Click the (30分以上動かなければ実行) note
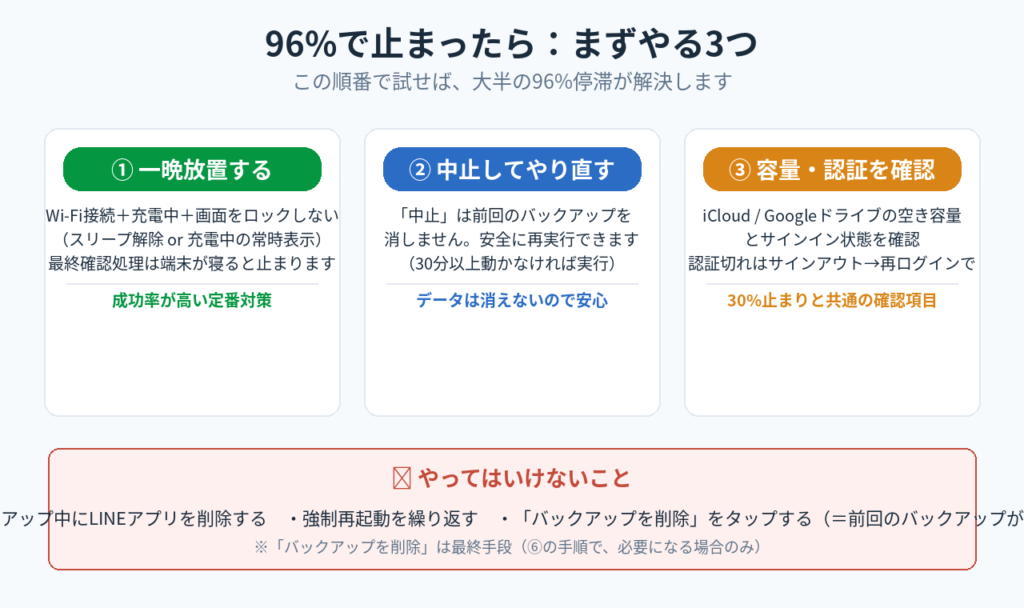 (512, 263)
